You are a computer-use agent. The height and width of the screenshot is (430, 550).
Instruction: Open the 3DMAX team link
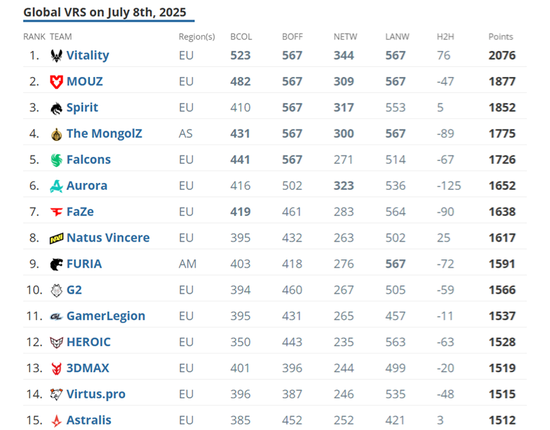coord(88,368)
